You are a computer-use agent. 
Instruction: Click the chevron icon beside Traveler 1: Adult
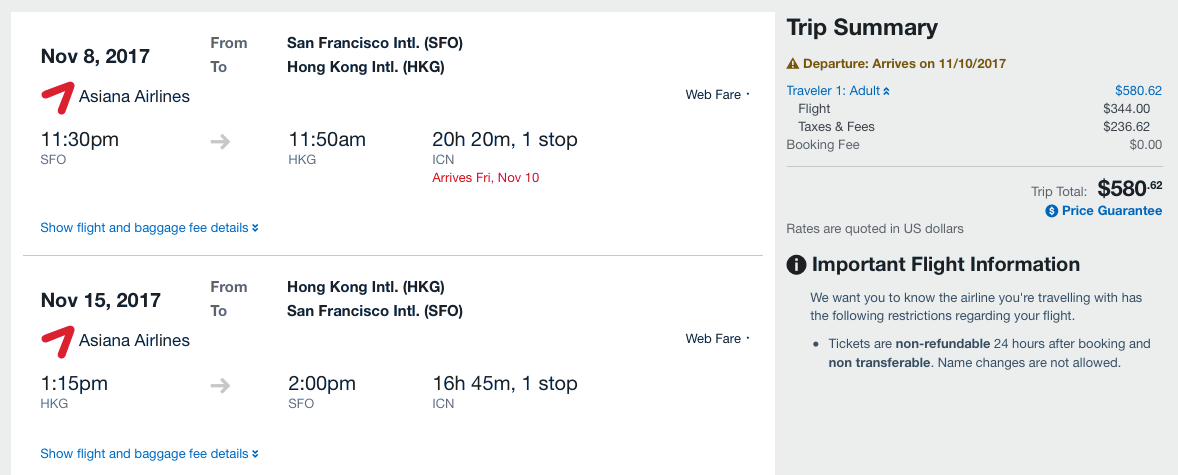[886, 91]
